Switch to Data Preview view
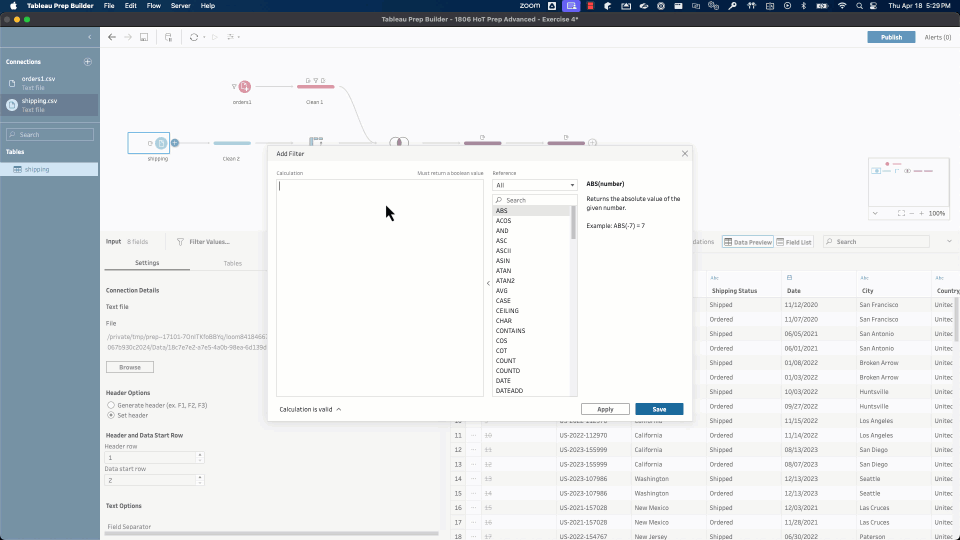The width and height of the screenshot is (960, 540). 748,242
